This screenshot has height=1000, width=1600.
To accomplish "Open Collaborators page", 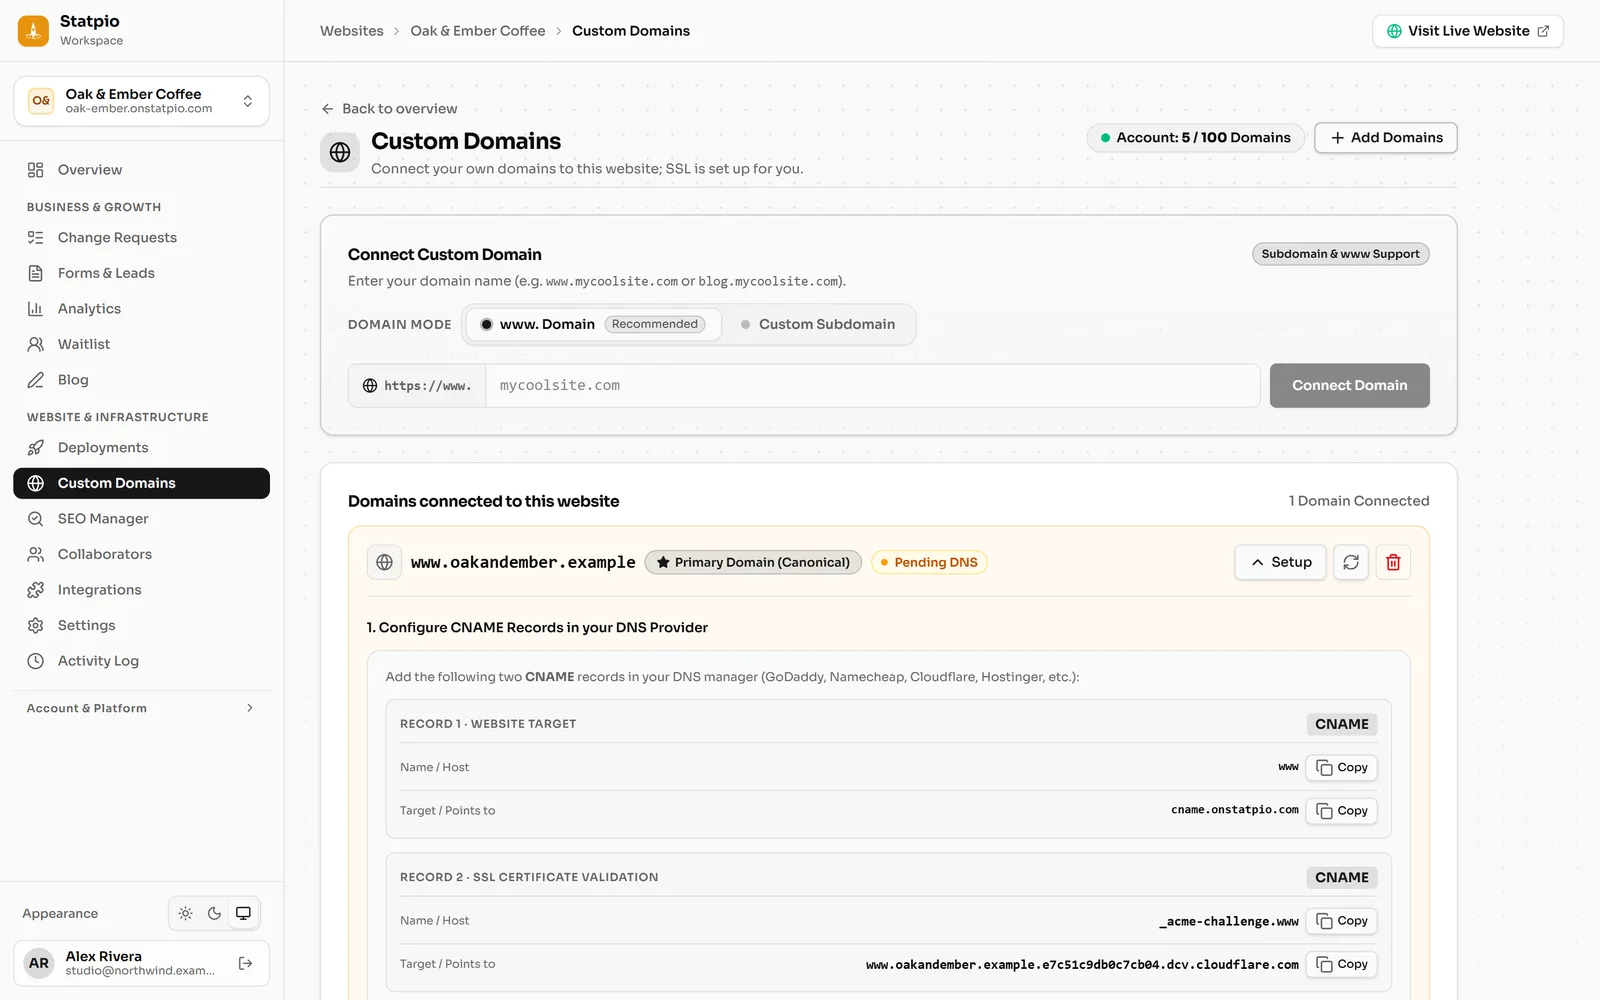I will pos(141,554).
